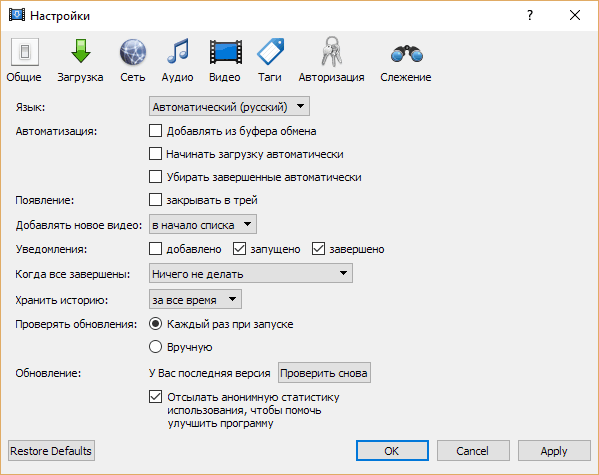Image resolution: width=599 pixels, height=475 pixels.
Task: Toggle закрывать в трей checkbox
Action: 155,200
